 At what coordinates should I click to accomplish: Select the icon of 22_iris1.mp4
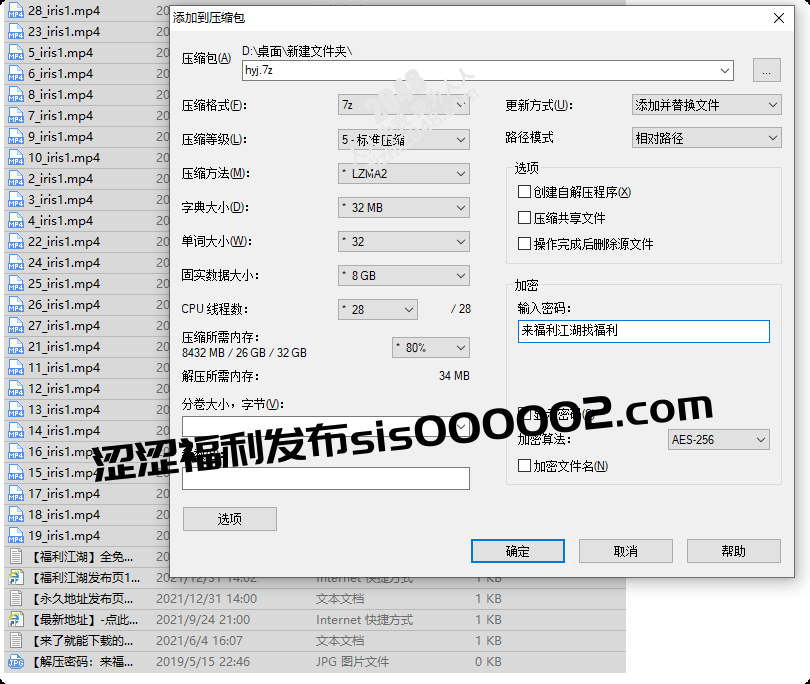(x=16, y=242)
